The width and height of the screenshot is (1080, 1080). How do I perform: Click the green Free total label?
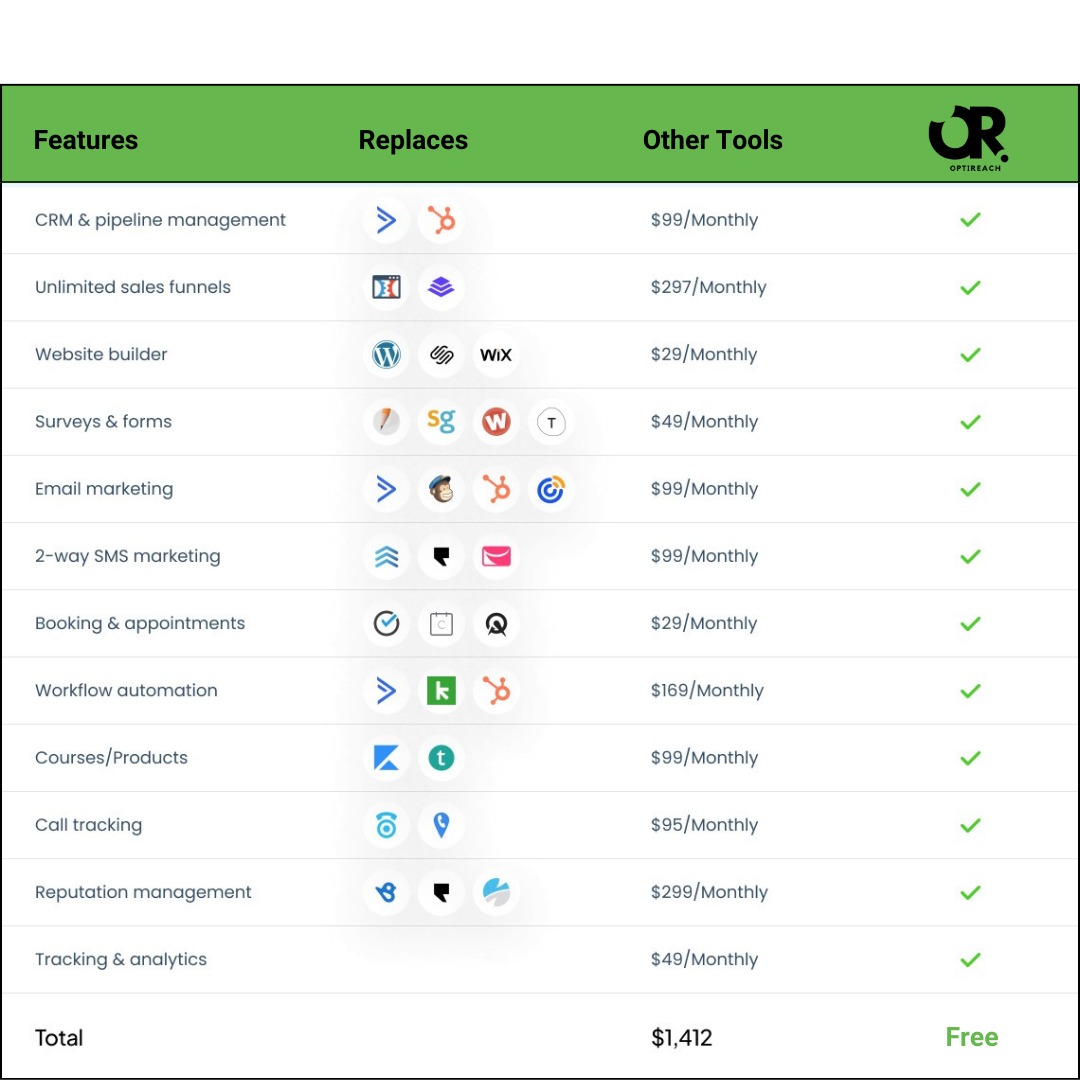(971, 1037)
